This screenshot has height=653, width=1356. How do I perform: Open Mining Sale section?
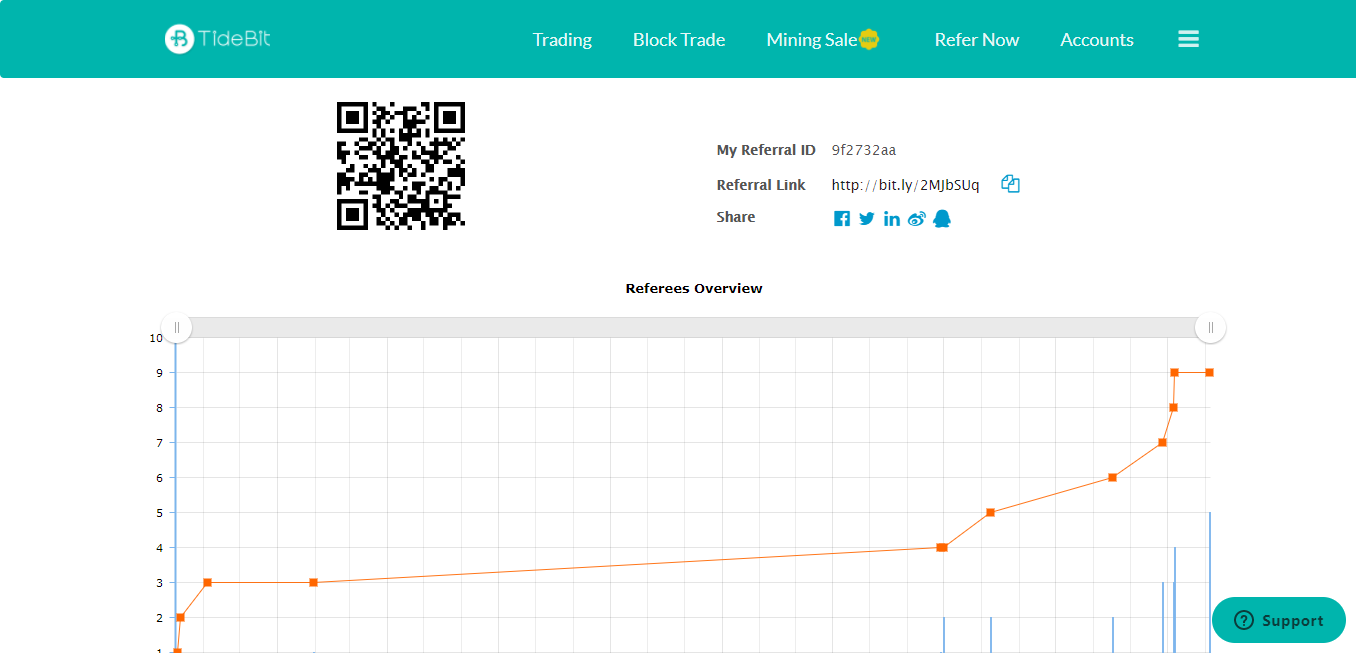(812, 40)
